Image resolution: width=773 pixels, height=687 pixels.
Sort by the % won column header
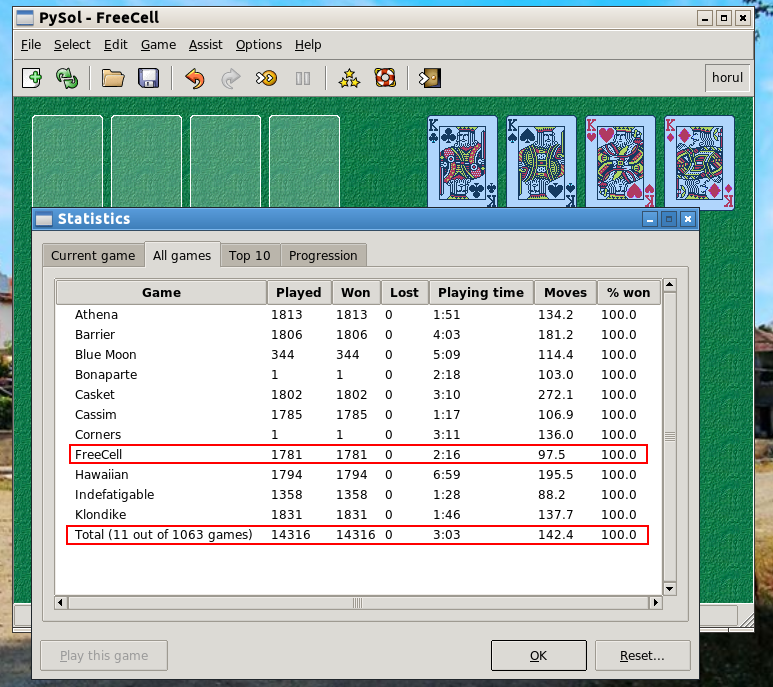click(x=629, y=293)
